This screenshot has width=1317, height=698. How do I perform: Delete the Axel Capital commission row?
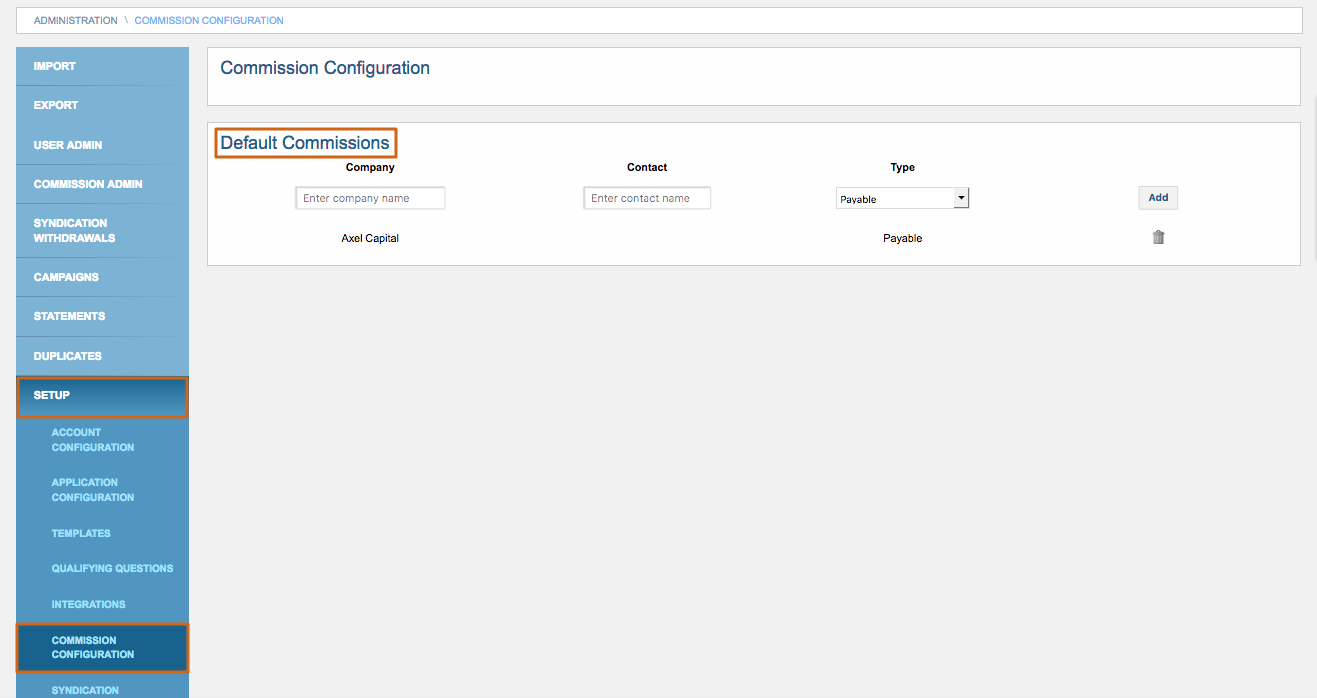(1158, 238)
